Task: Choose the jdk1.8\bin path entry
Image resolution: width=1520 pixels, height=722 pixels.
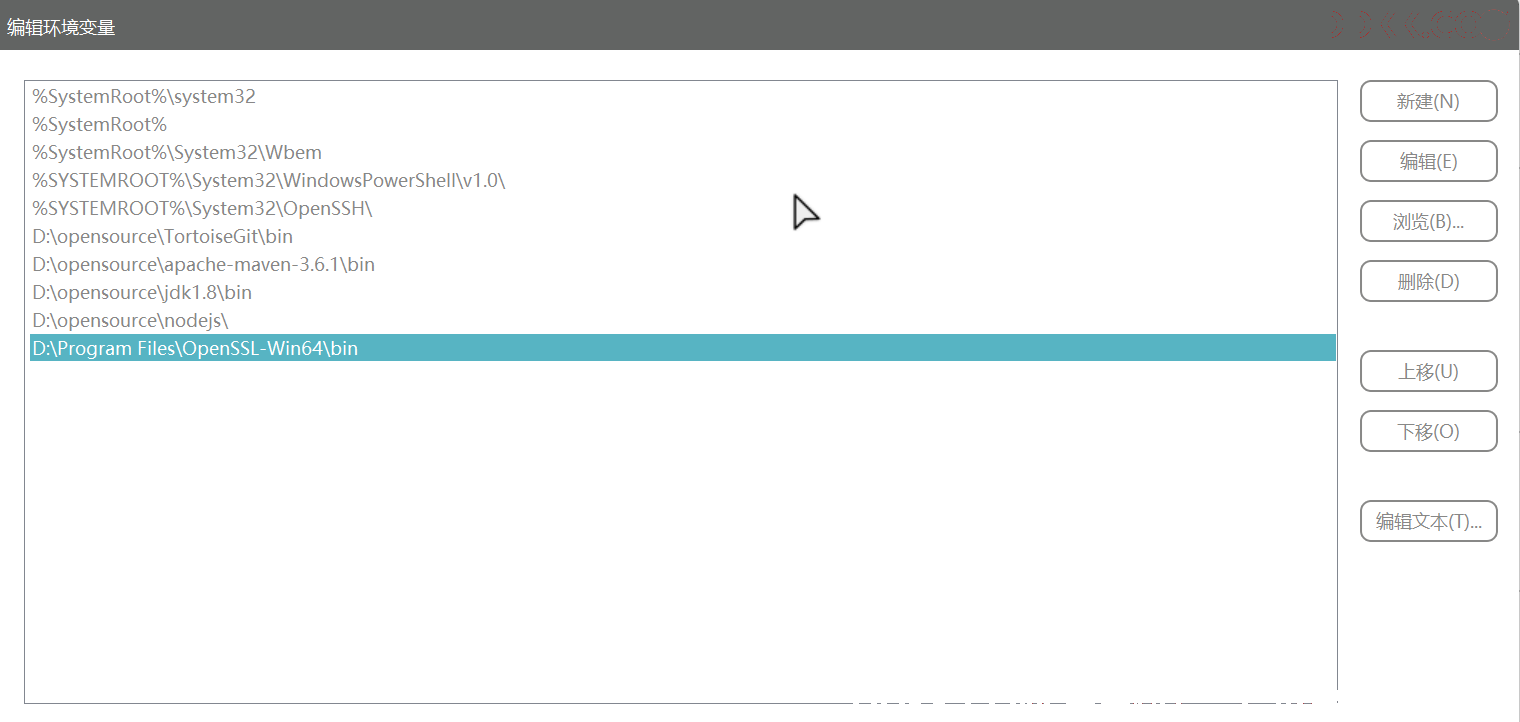Action: pyautogui.click(x=682, y=293)
